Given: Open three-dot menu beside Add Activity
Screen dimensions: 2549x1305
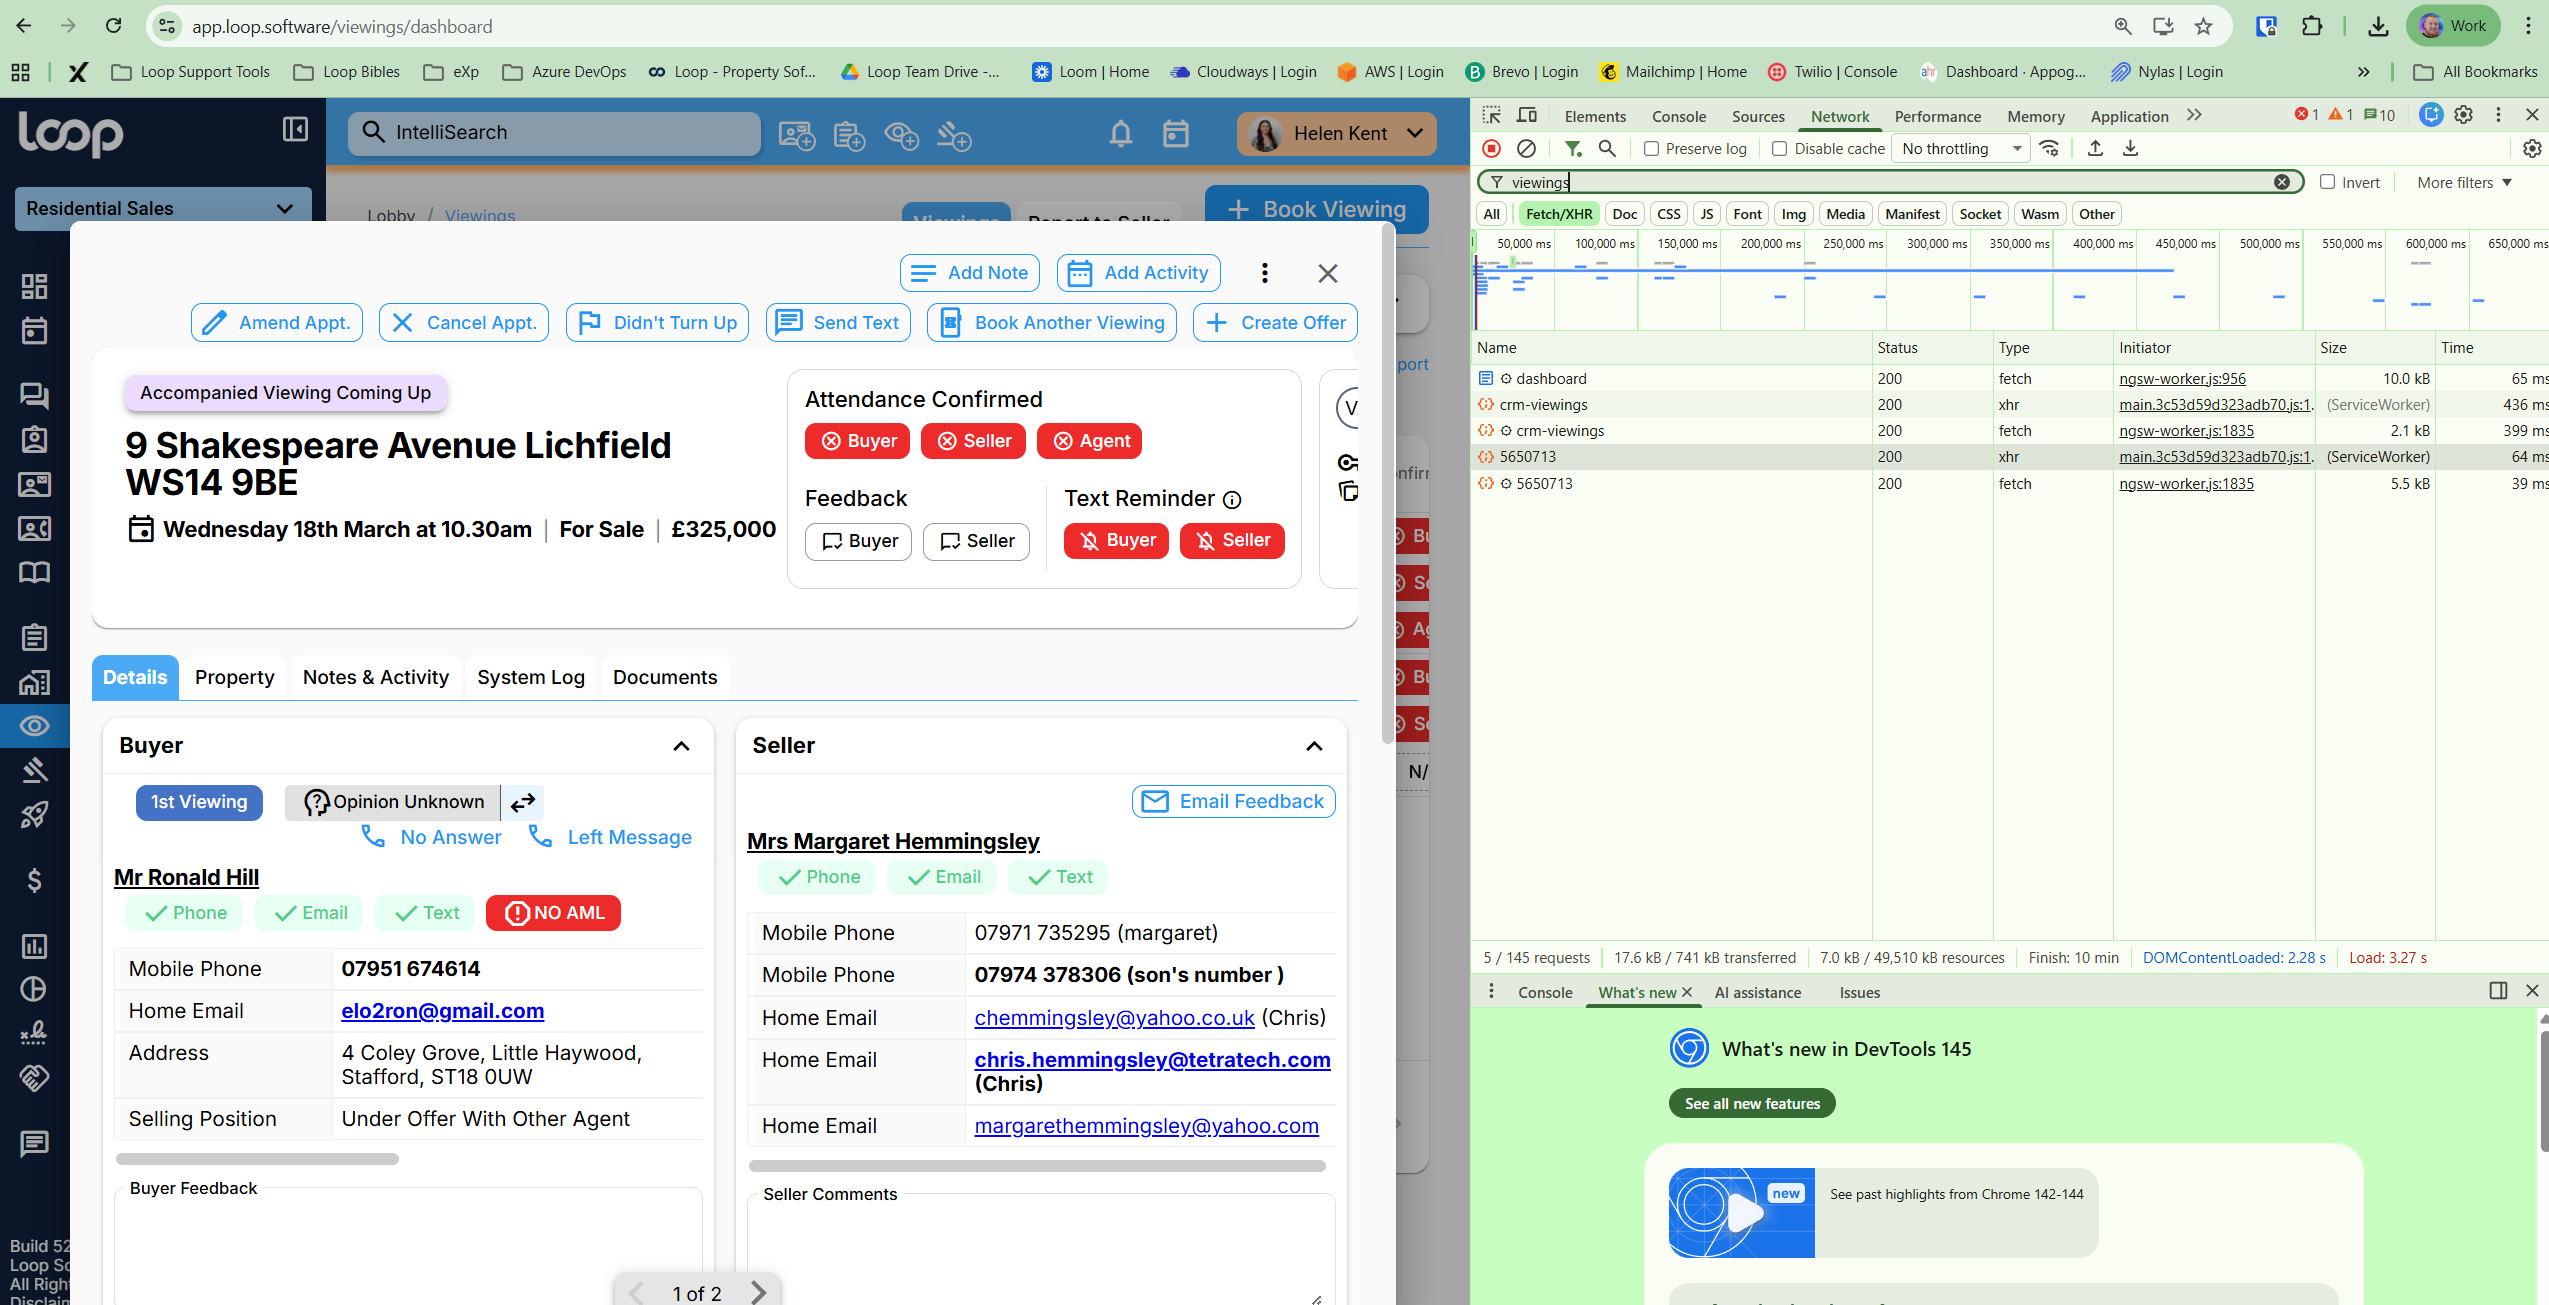Looking at the screenshot, I should tap(1265, 273).
